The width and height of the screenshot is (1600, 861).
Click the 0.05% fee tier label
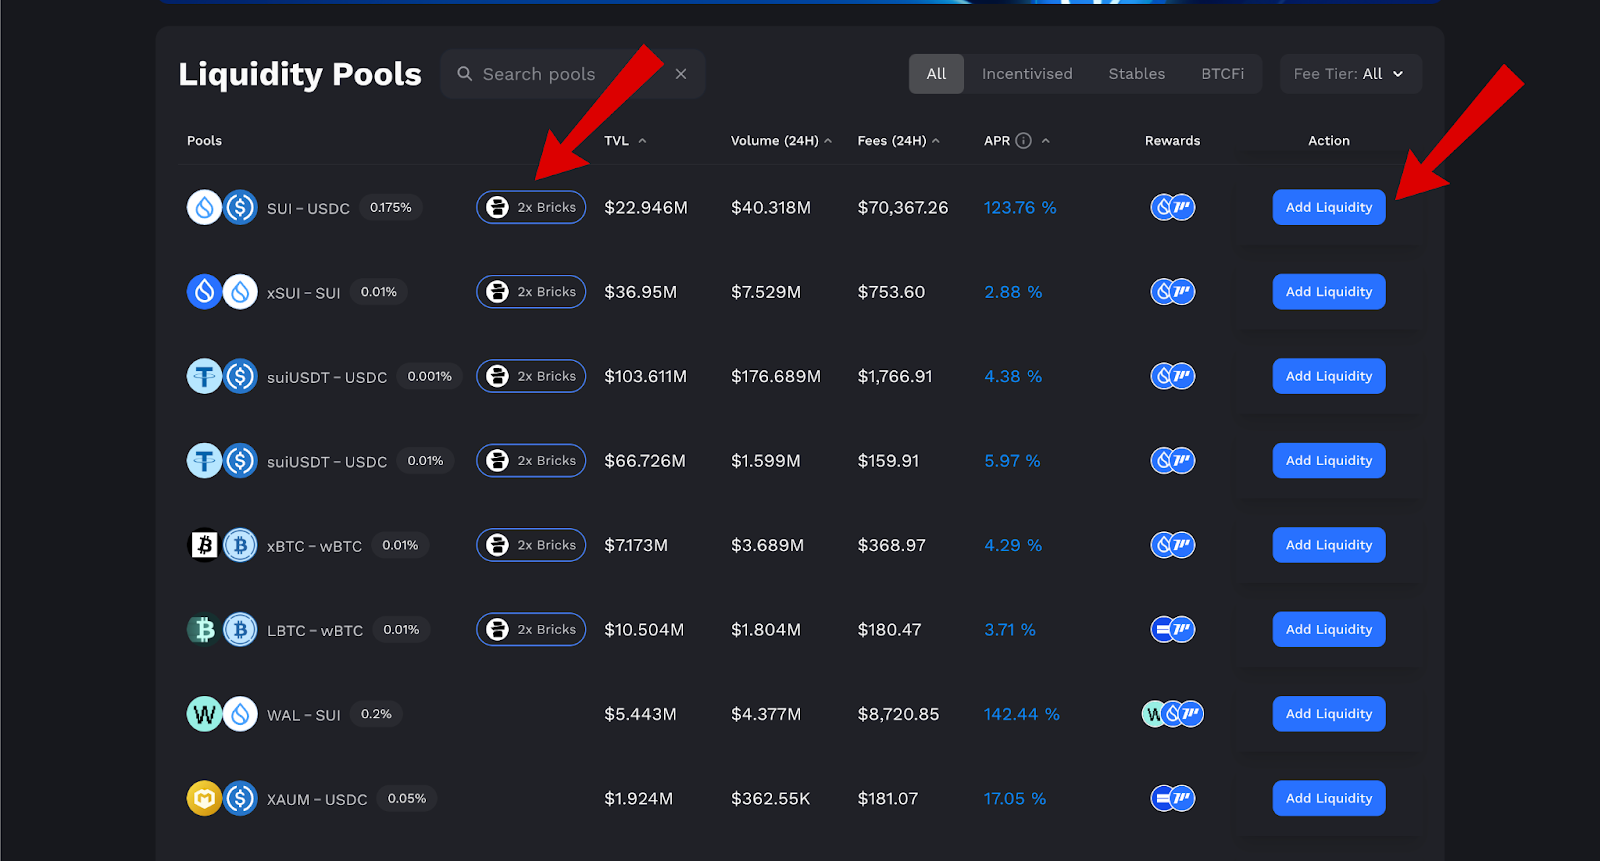407,798
